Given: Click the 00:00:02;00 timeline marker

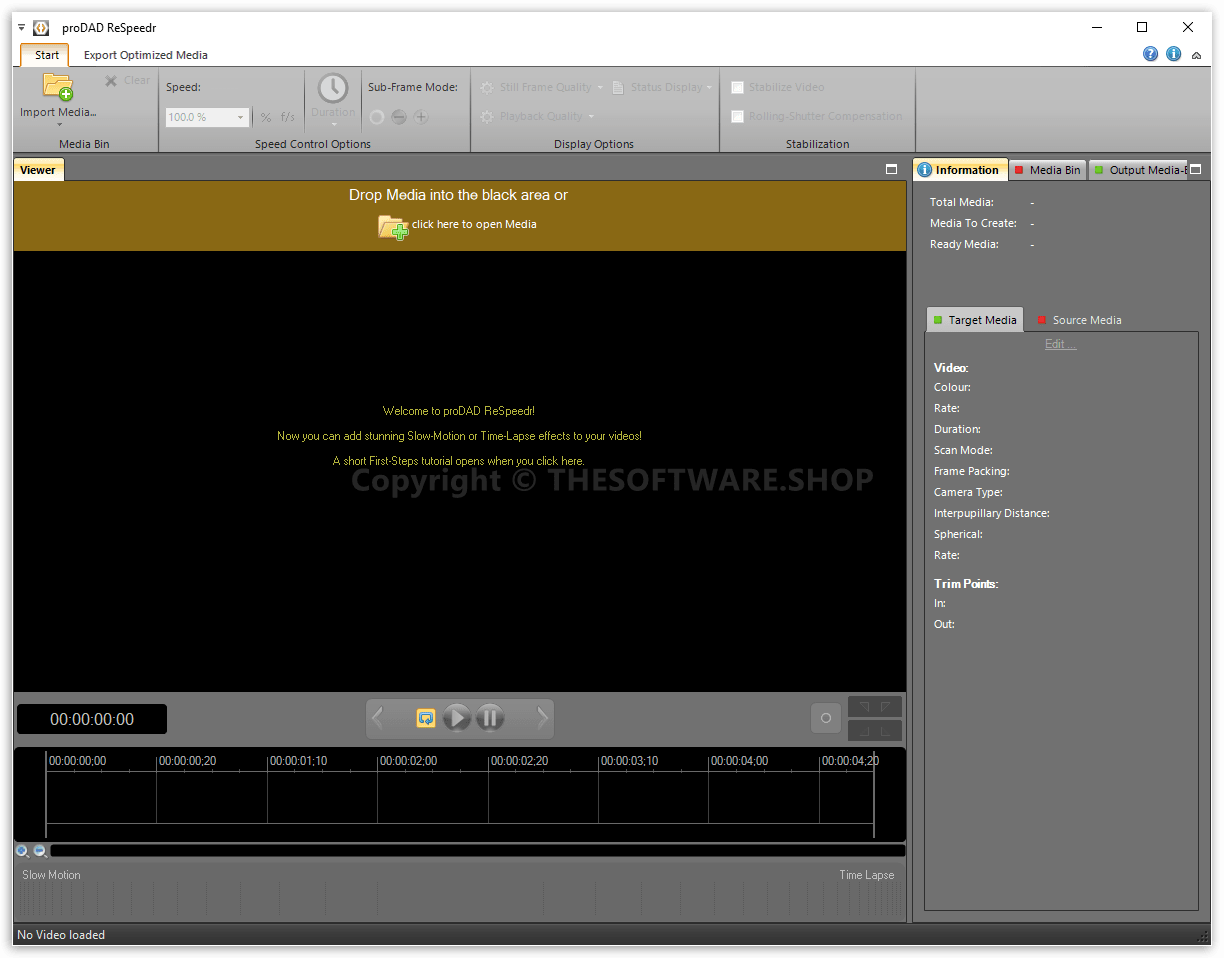Looking at the screenshot, I should tap(408, 761).
